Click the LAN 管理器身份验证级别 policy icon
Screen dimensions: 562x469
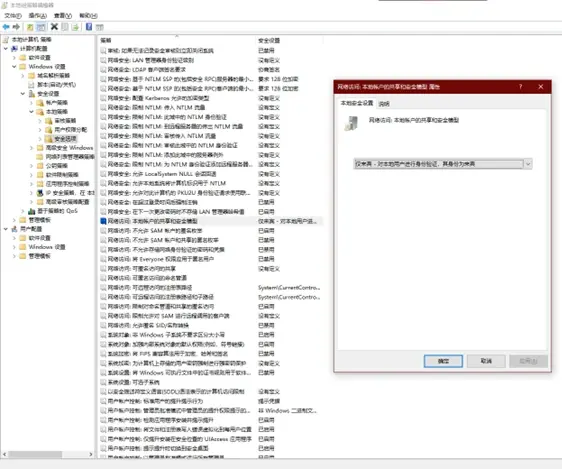pyautogui.click(x=103, y=60)
